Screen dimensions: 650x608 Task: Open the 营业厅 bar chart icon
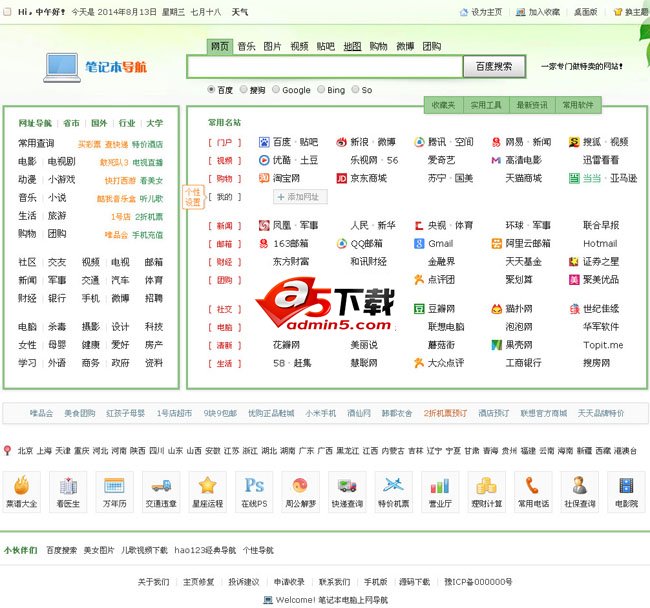pyautogui.click(x=440, y=486)
